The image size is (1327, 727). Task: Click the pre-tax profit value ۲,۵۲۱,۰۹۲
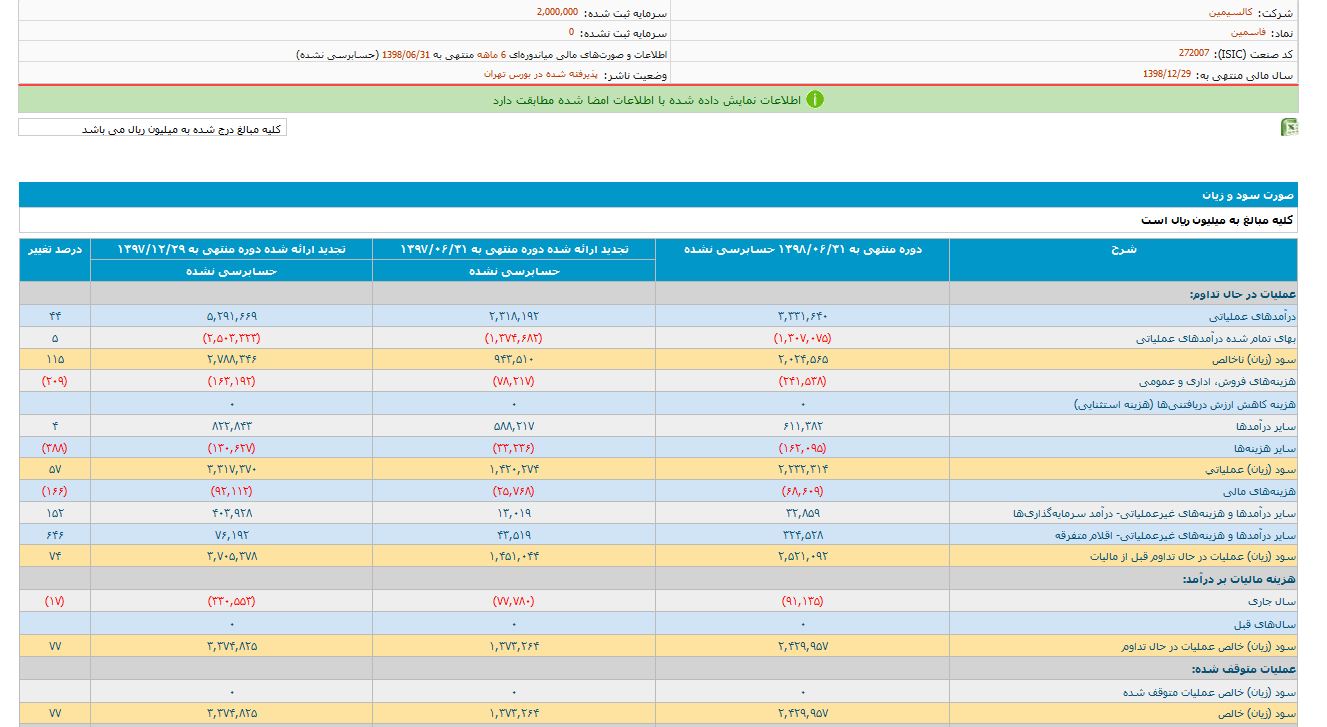[803, 558]
